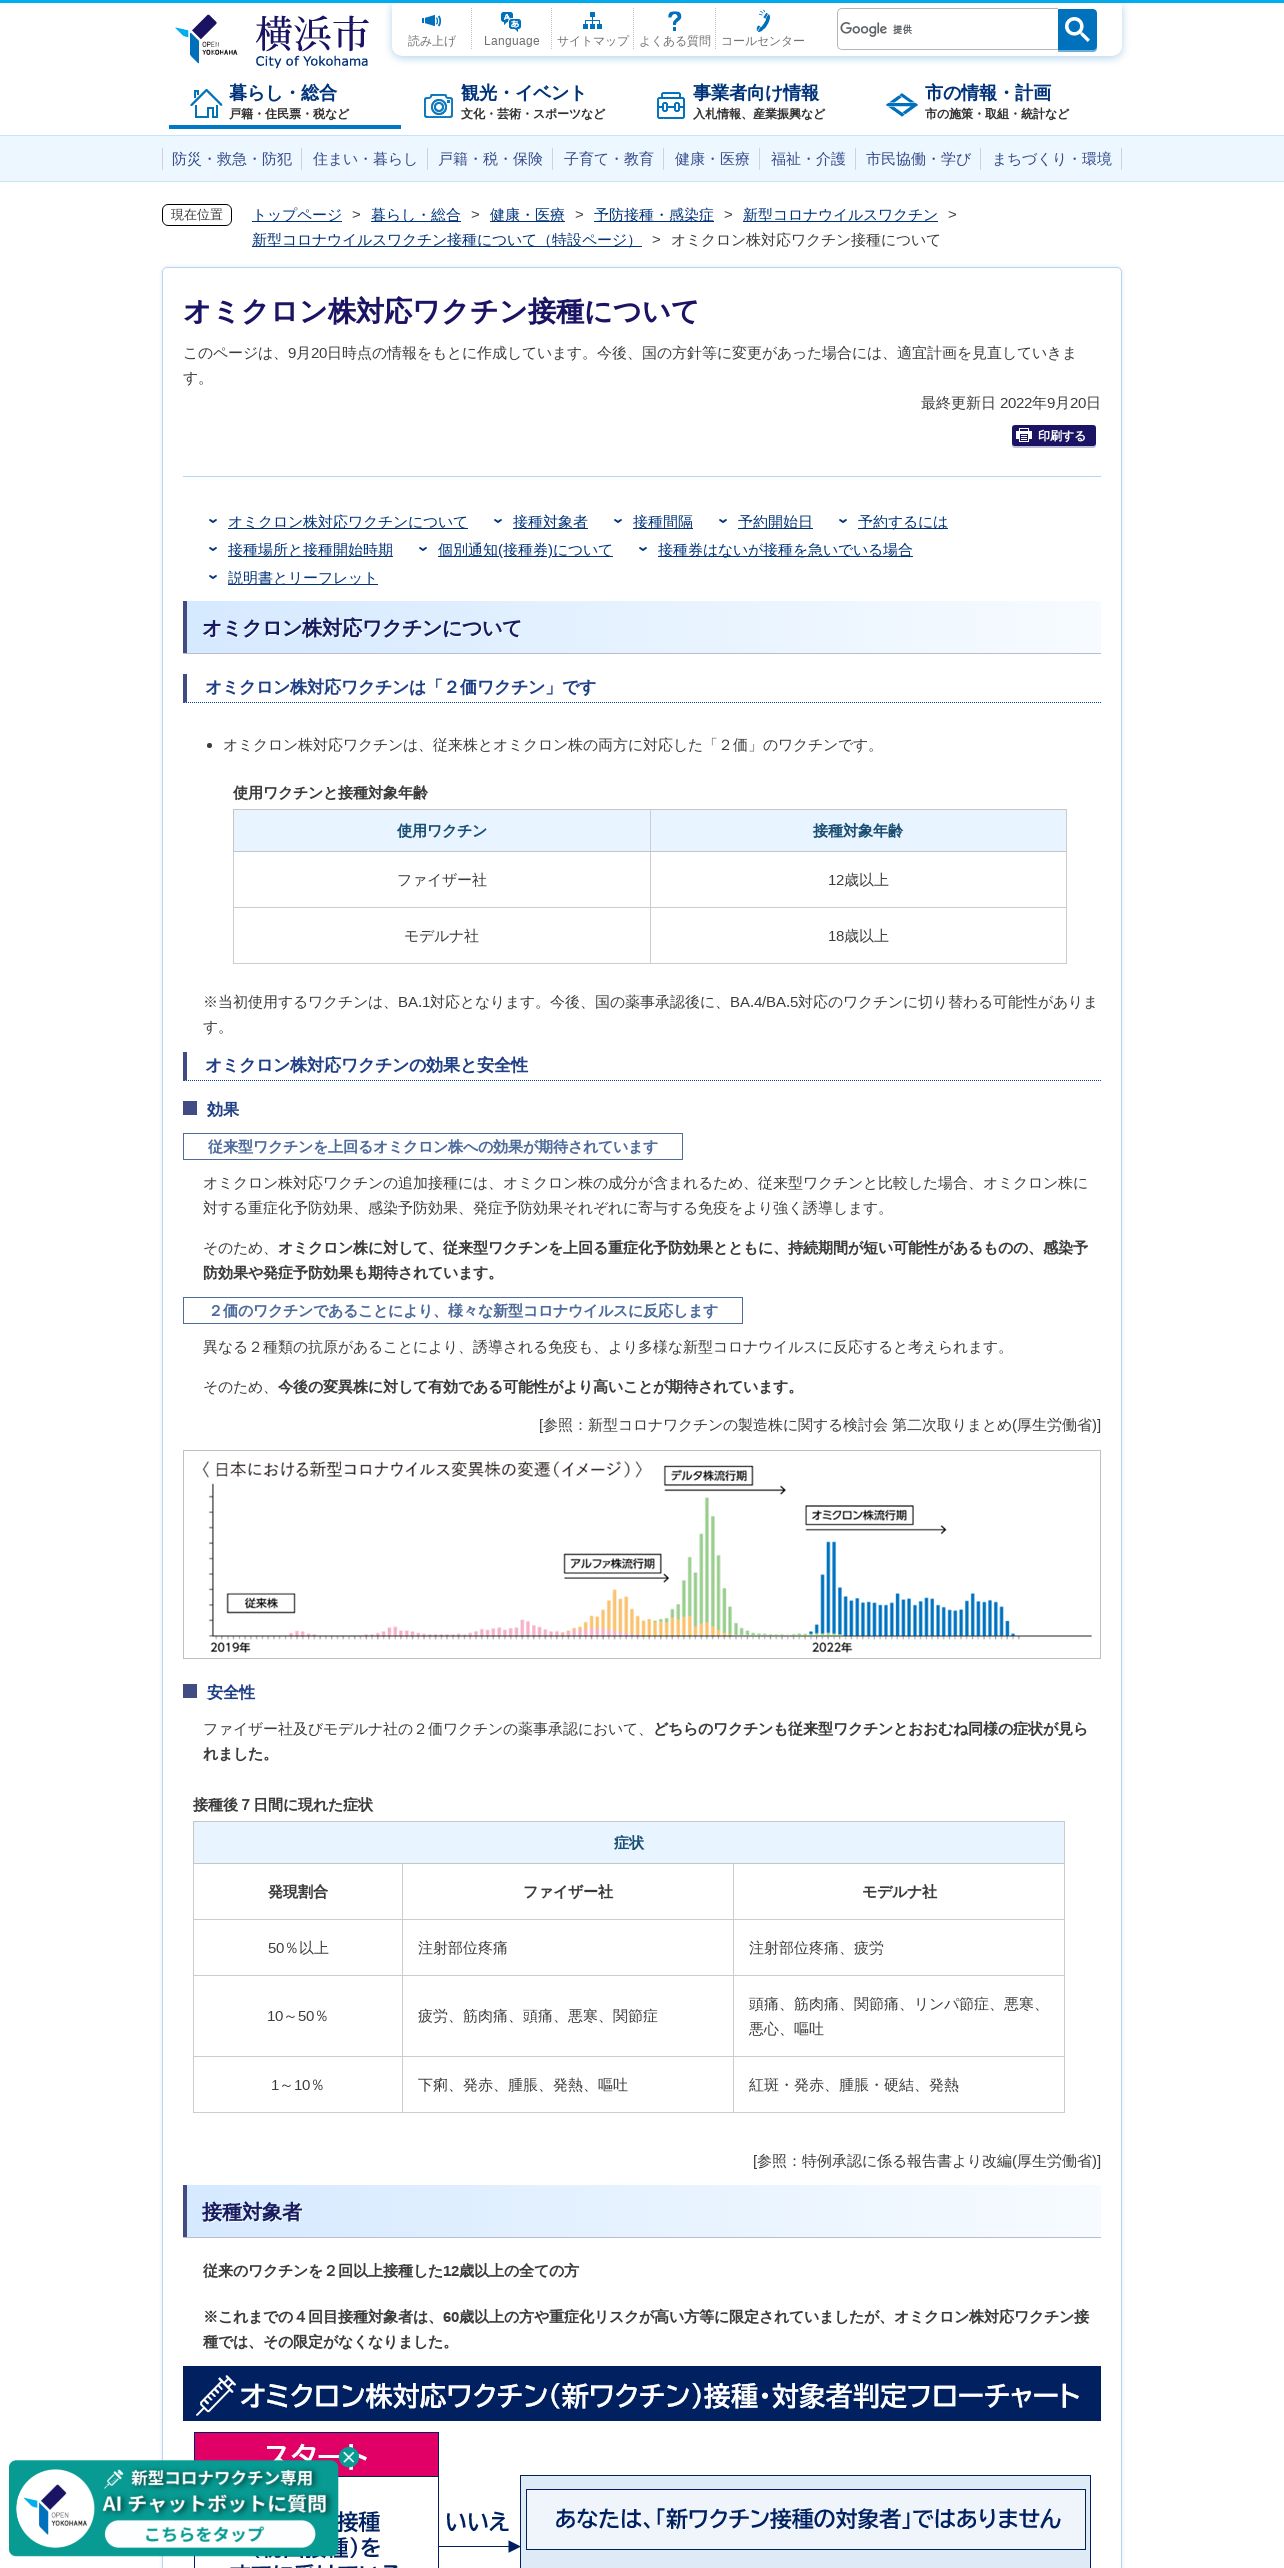Click the 50％以上 symptom rate cell
Screen dimensions: 1284x2568
(x=298, y=1948)
